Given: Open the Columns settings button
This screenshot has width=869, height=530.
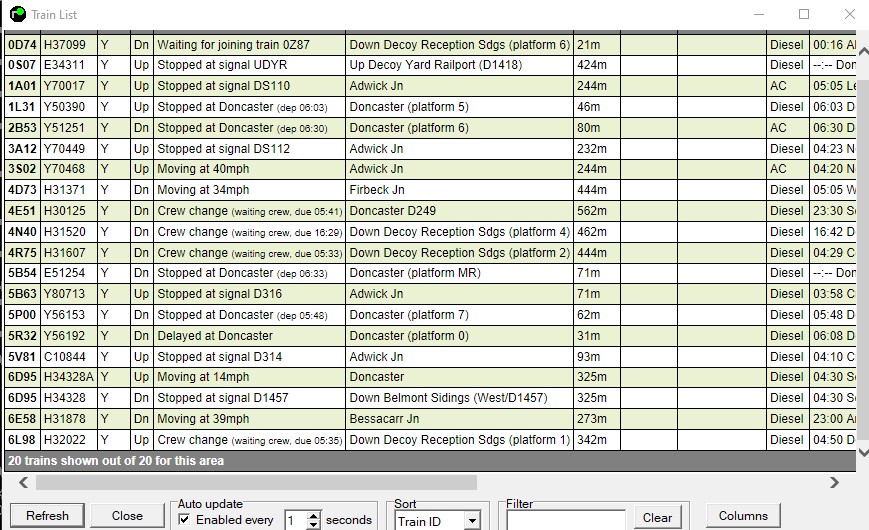Looking at the screenshot, I should pos(743,516).
